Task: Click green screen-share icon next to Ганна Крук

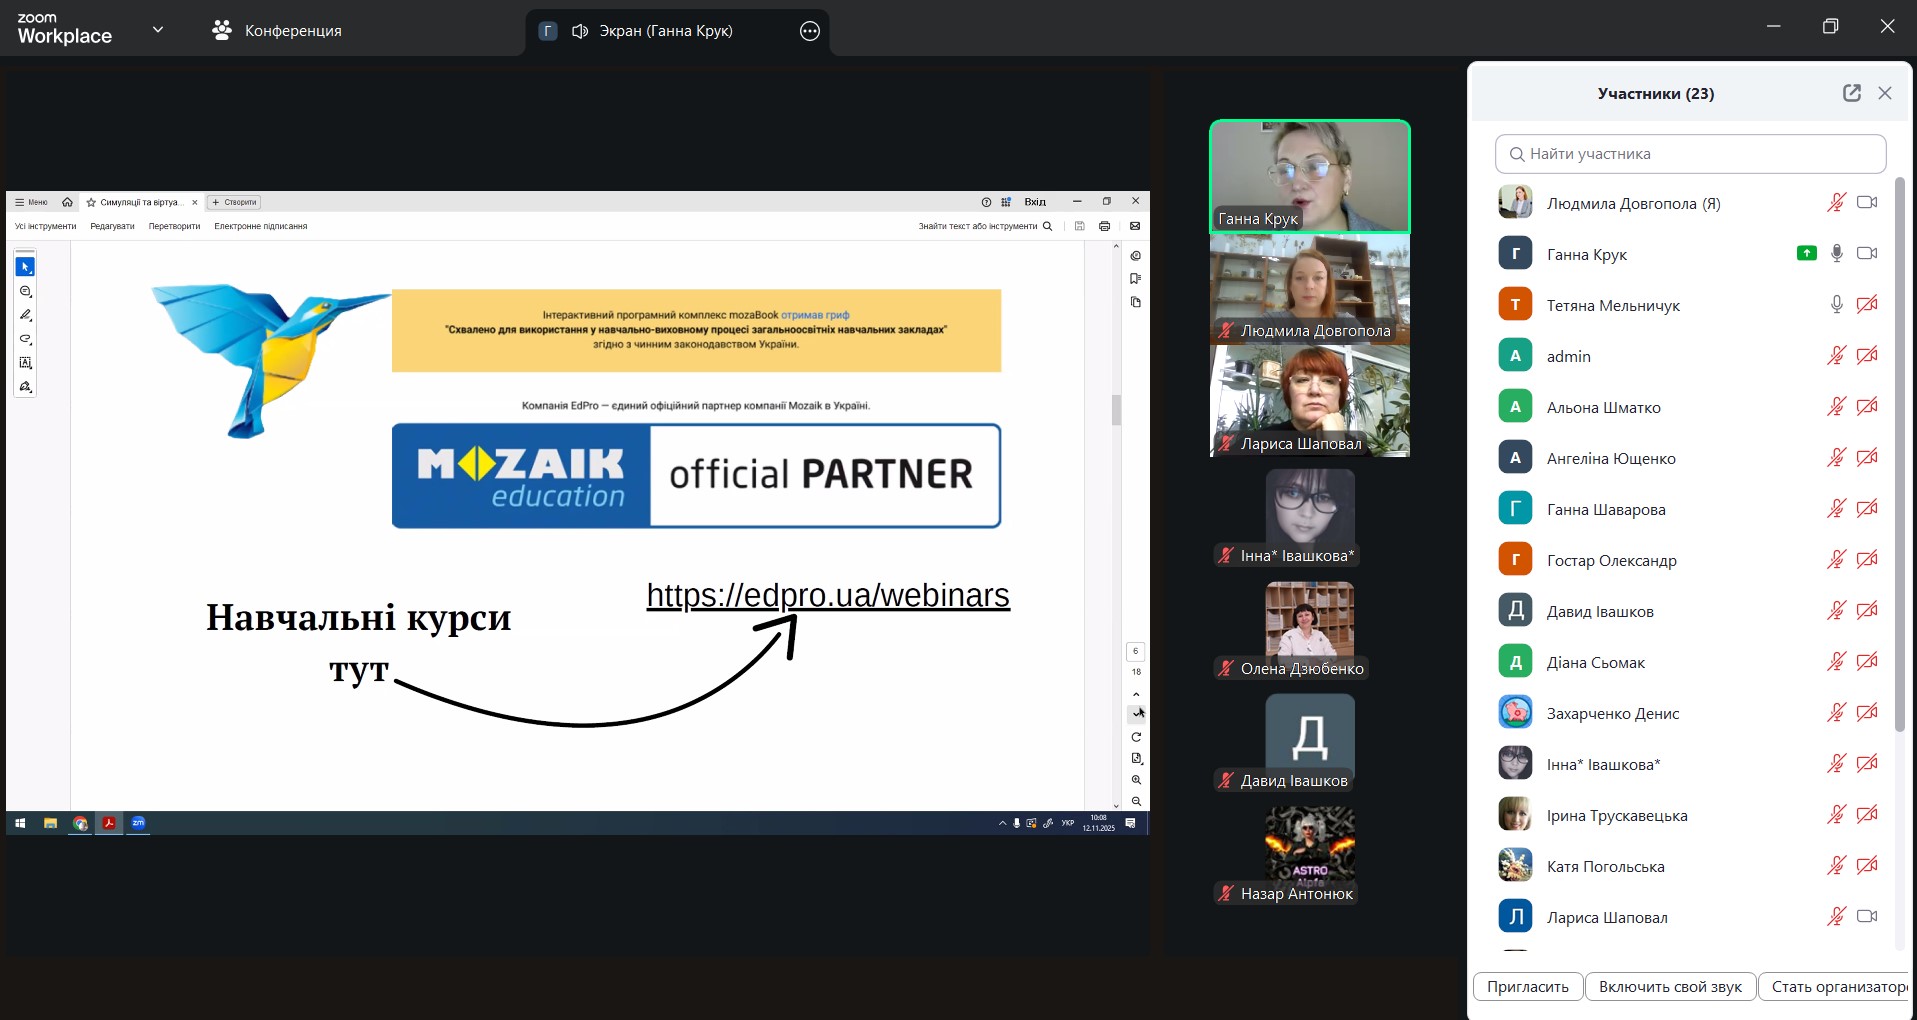Action: coord(1806,254)
